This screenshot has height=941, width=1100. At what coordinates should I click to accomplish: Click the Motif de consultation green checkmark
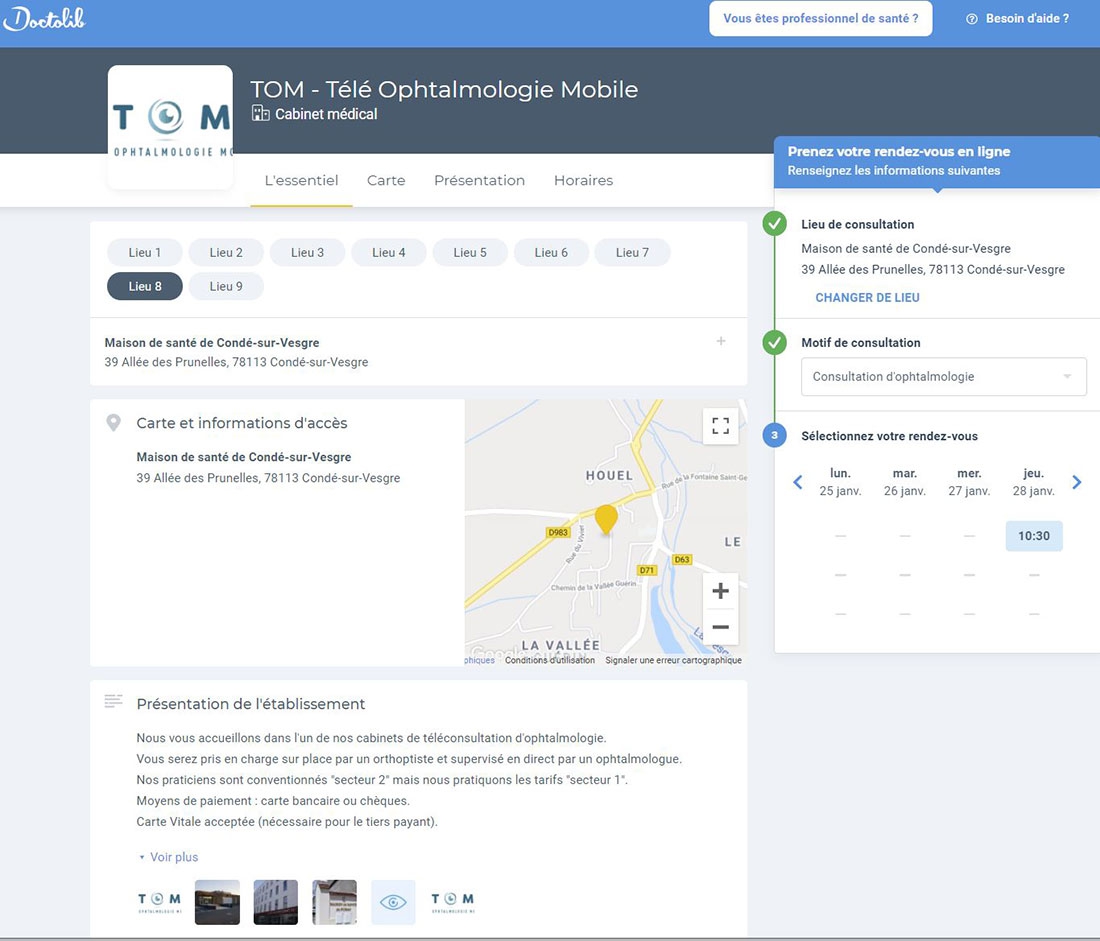(774, 342)
